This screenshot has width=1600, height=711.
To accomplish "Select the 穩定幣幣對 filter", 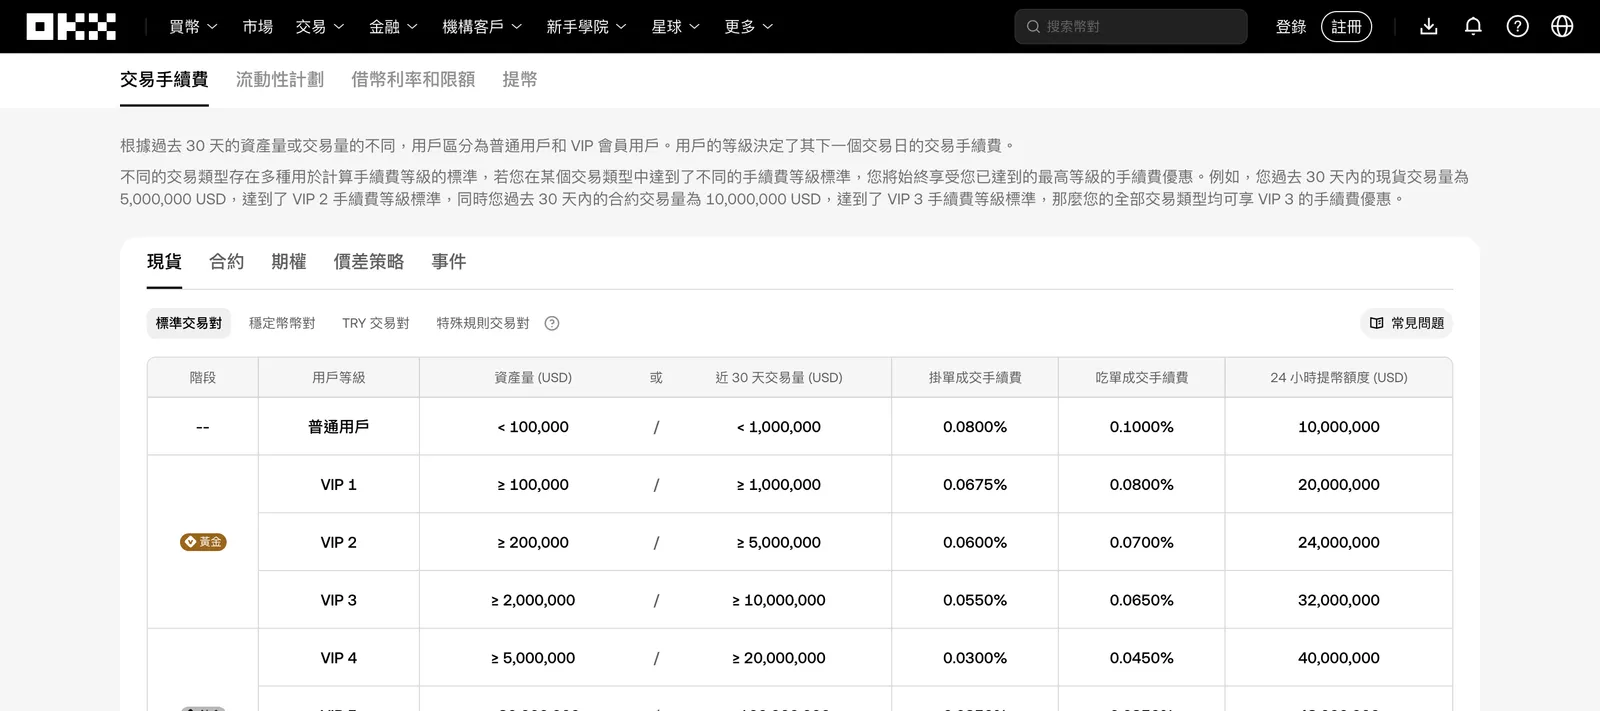I will 282,323.
